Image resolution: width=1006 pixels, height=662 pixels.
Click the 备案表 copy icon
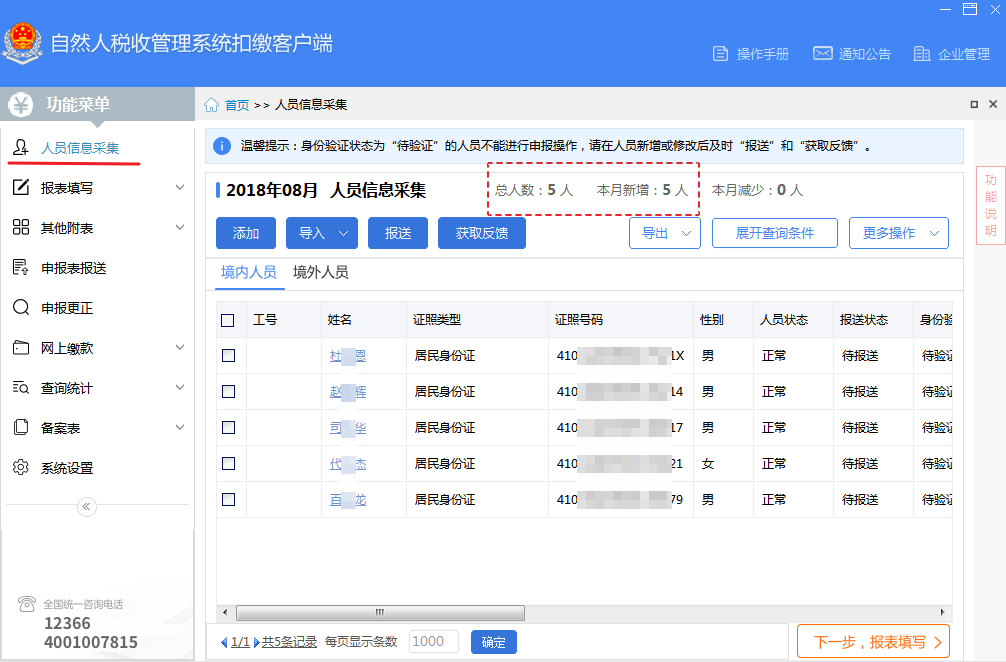point(21,427)
